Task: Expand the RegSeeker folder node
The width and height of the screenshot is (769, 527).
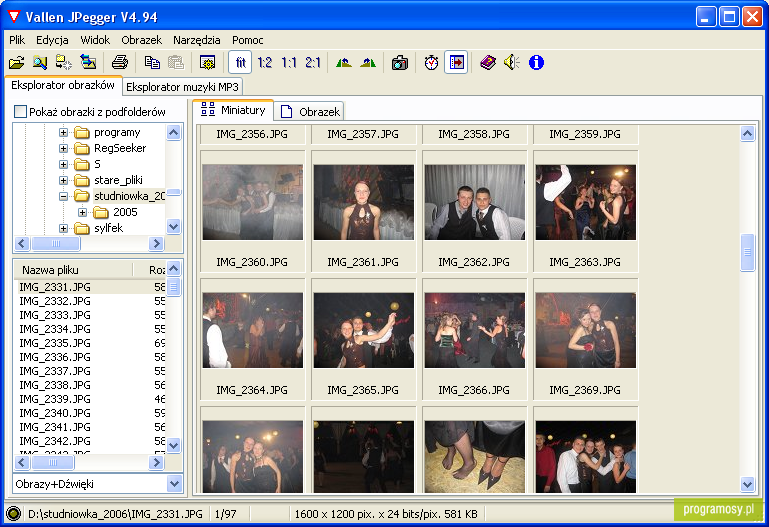Action: tap(63, 148)
